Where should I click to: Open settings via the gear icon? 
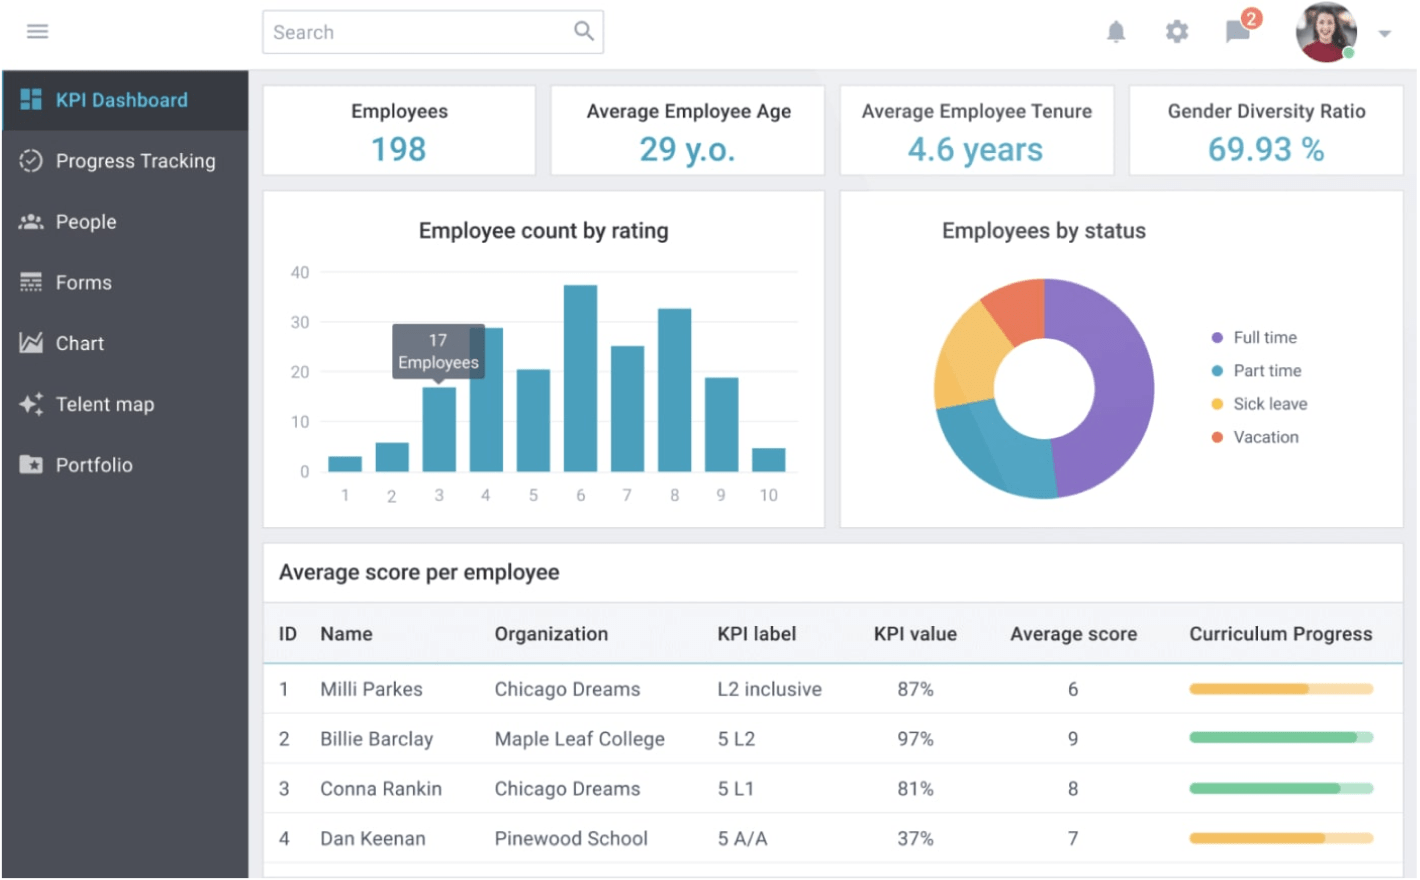(1176, 31)
